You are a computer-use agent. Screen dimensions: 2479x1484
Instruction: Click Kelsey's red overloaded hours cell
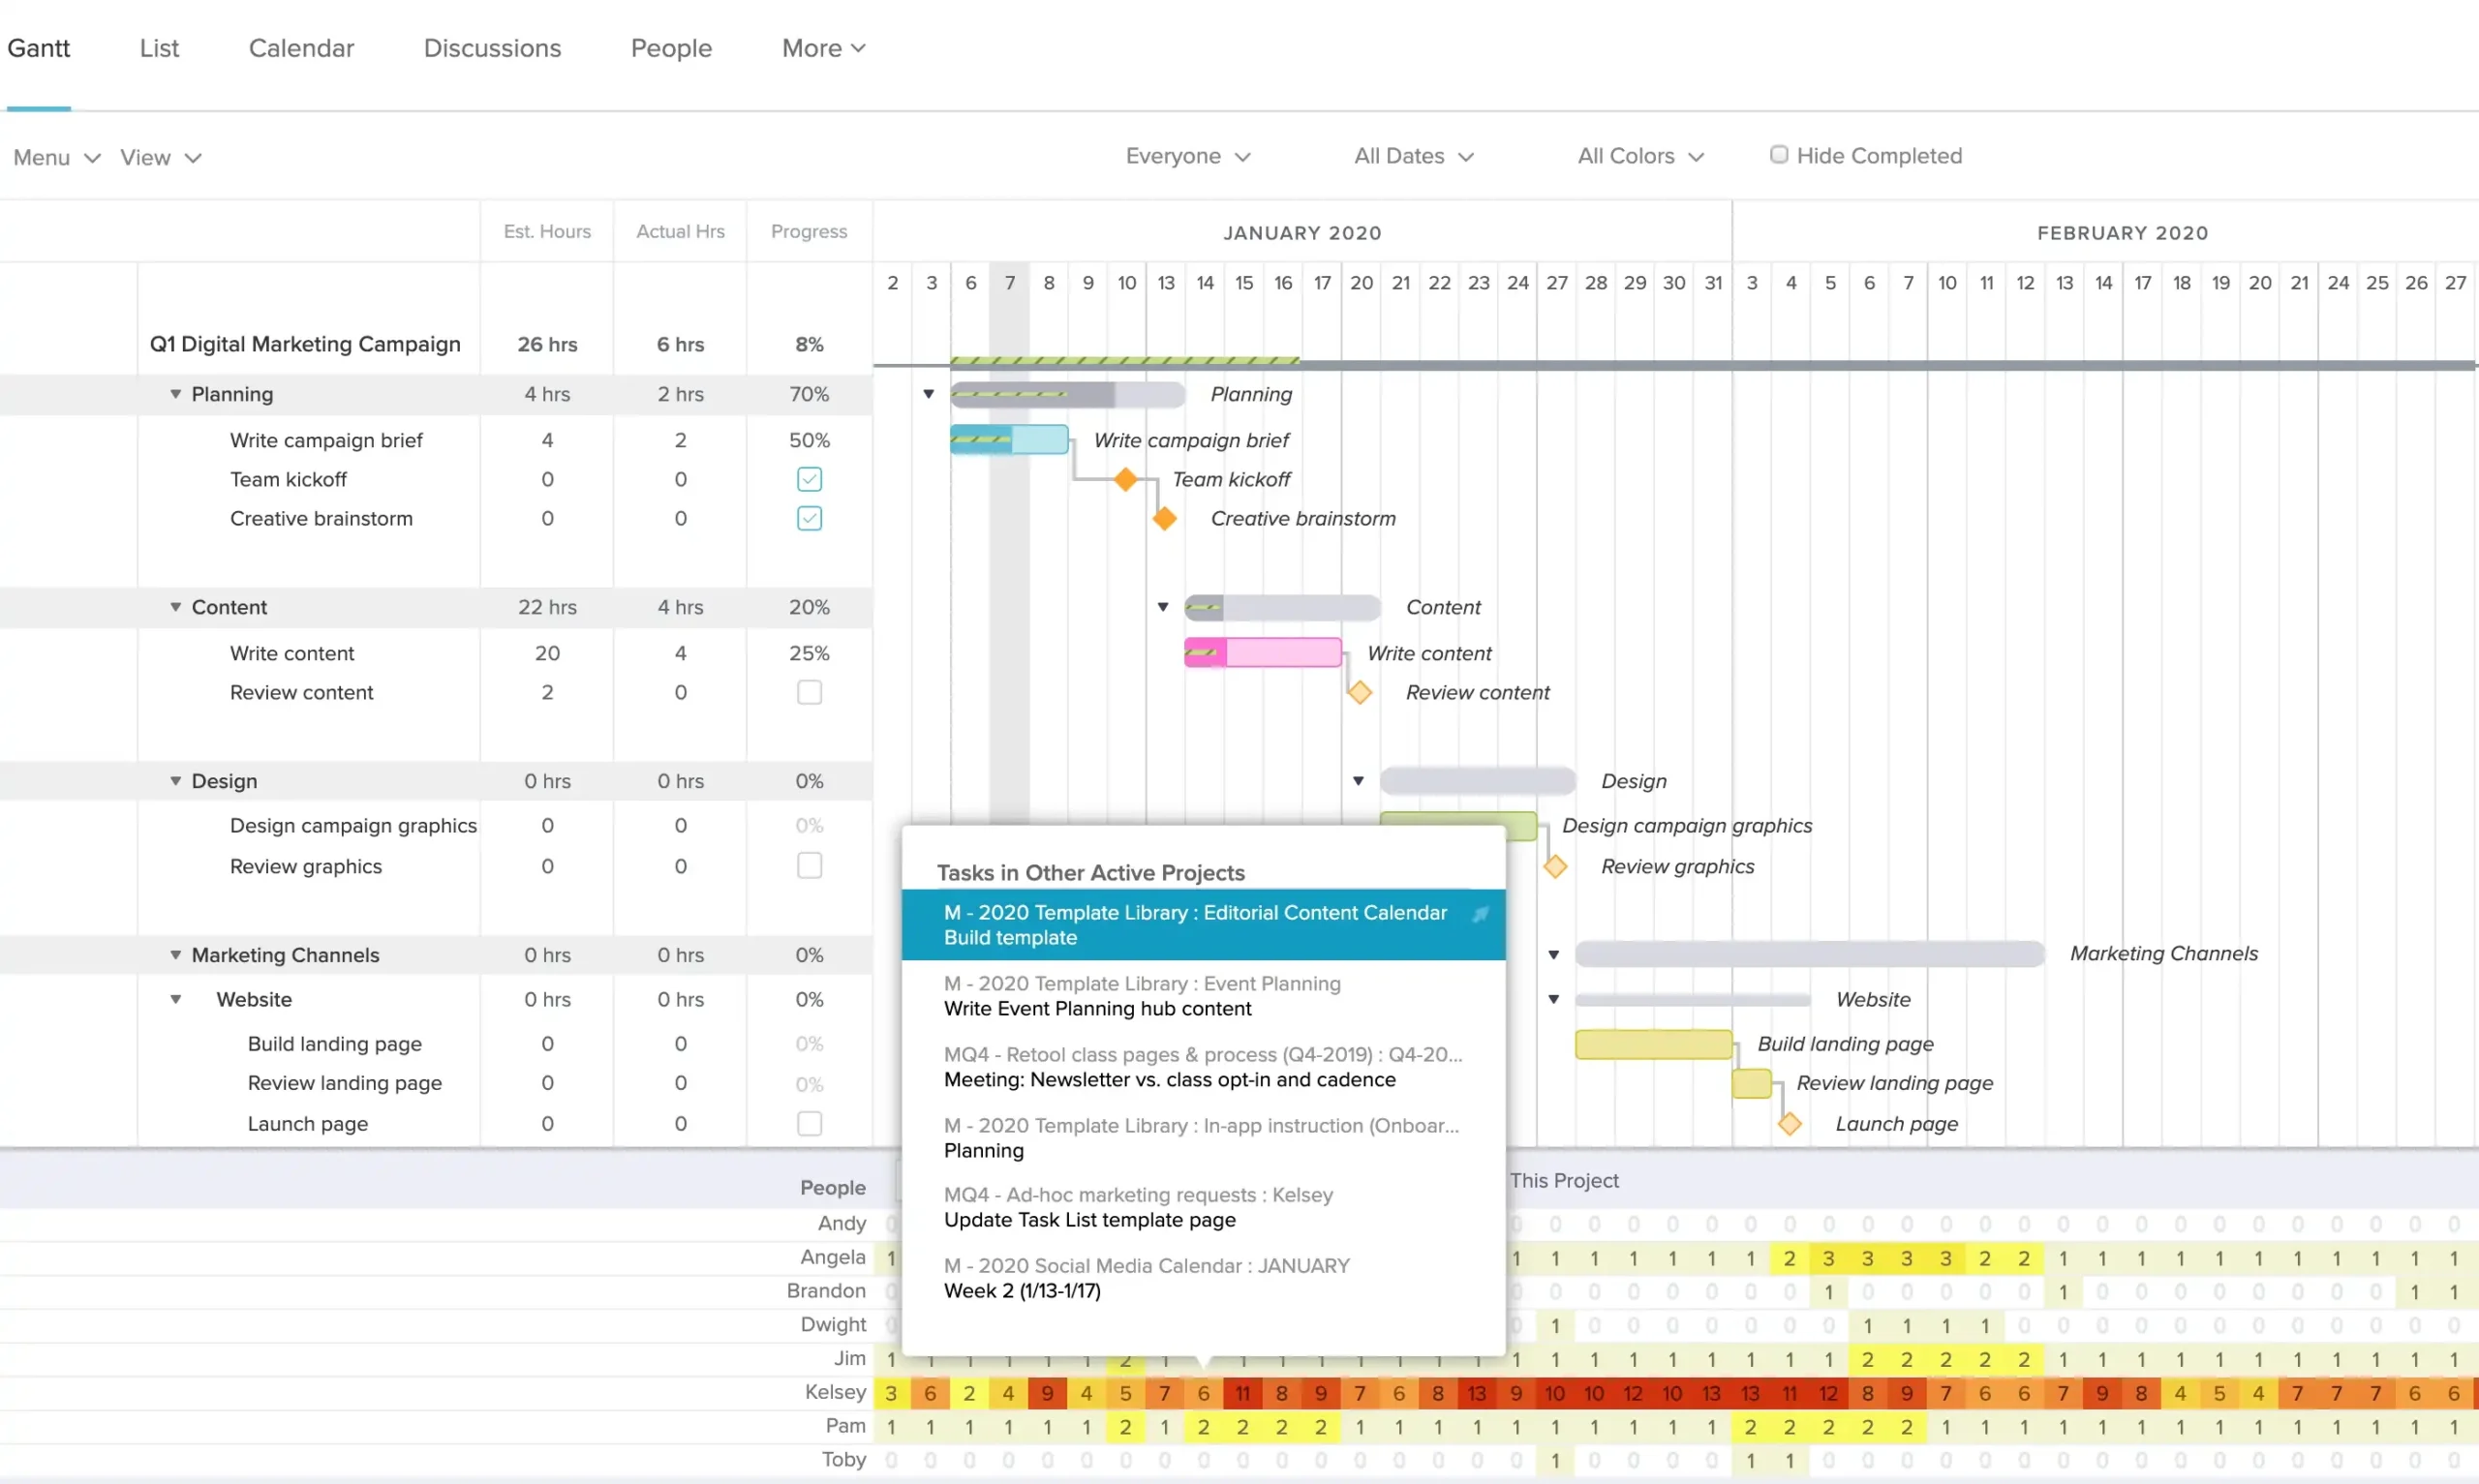(1243, 1392)
